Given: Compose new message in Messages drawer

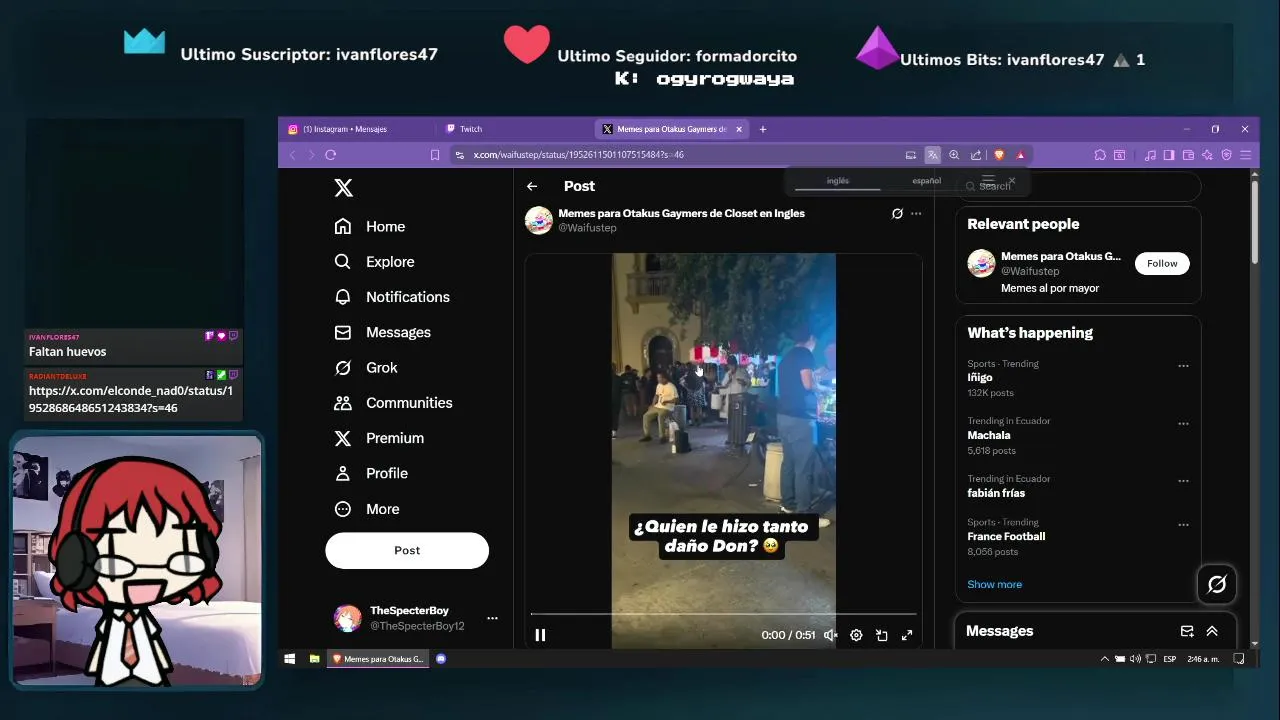Looking at the screenshot, I should pos(1187,632).
